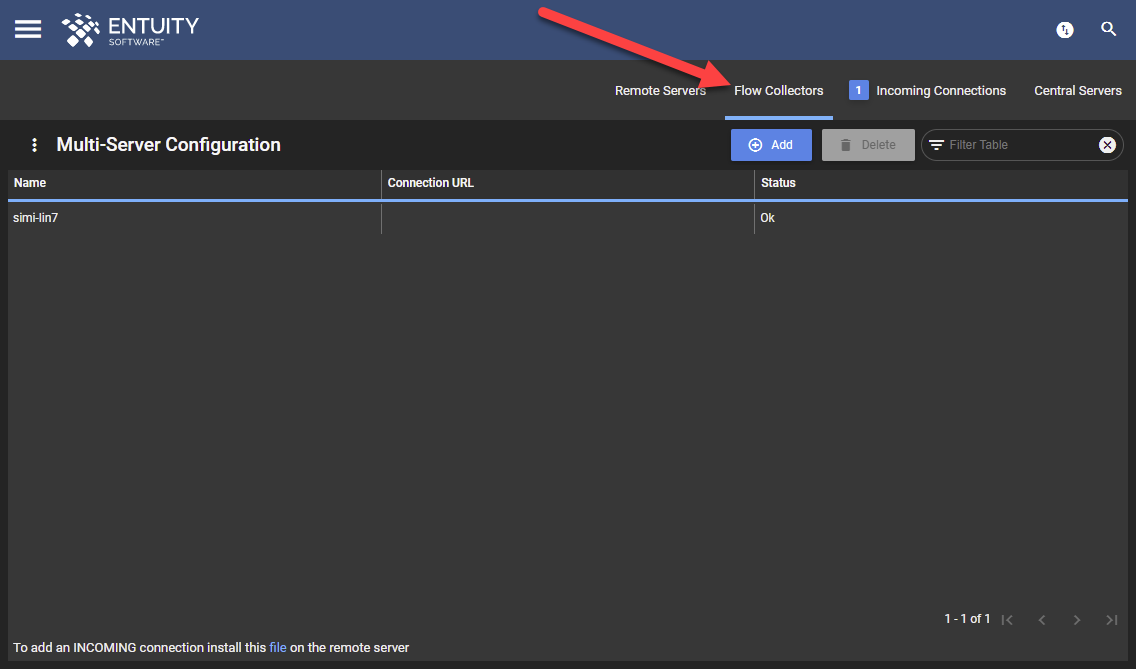Go to the previous page
Screen dimensions: 1136x669
point(1042,620)
